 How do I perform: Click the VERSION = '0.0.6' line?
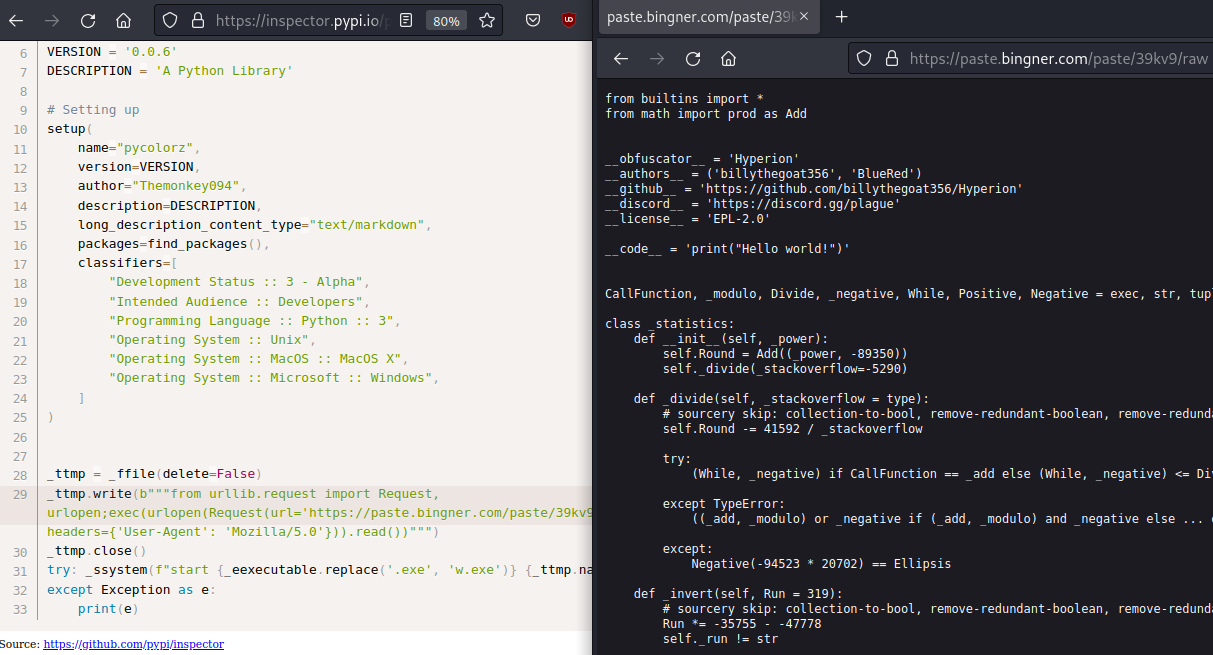(112, 52)
